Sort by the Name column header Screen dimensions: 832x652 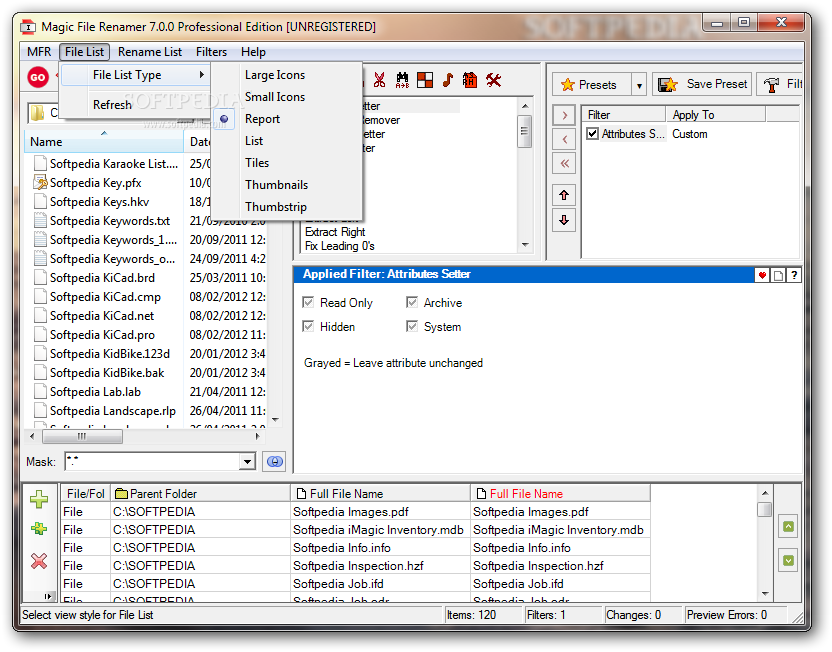tap(104, 142)
